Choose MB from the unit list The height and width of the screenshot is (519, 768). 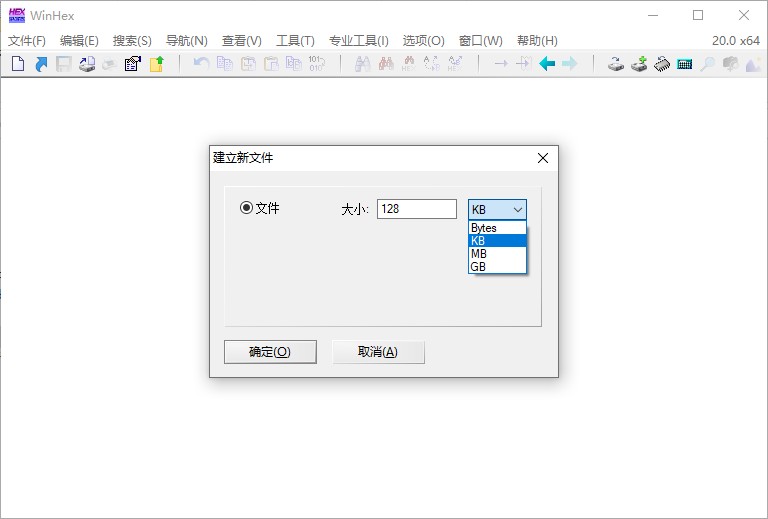(x=497, y=254)
